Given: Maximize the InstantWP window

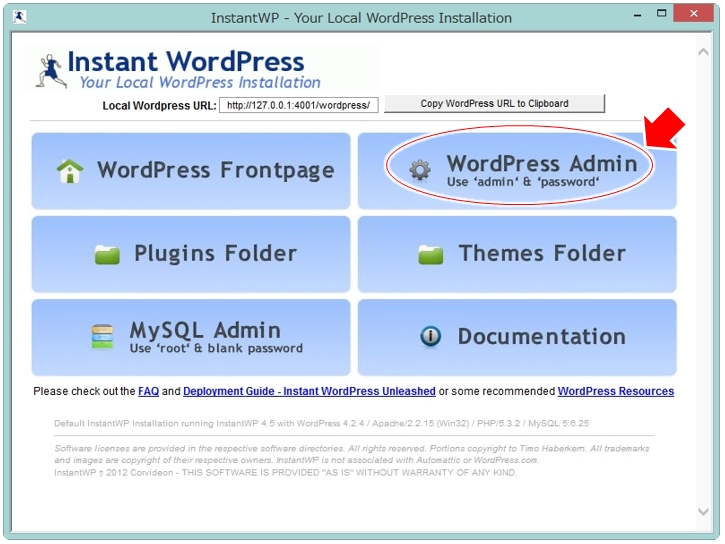Looking at the screenshot, I should [x=662, y=14].
